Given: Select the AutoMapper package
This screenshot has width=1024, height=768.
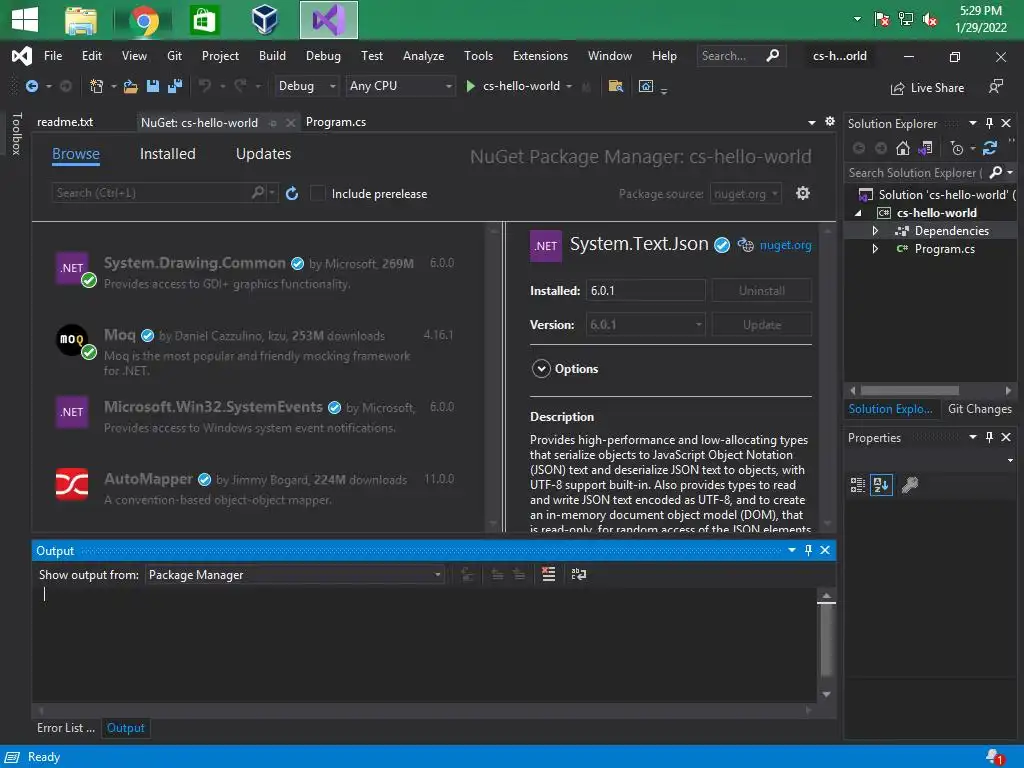Looking at the screenshot, I should click(258, 488).
